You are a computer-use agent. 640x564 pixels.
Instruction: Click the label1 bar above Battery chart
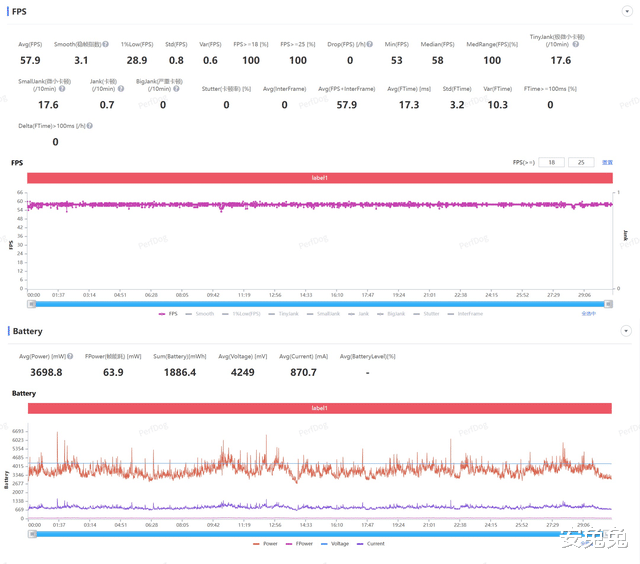(x=320, y=408)
